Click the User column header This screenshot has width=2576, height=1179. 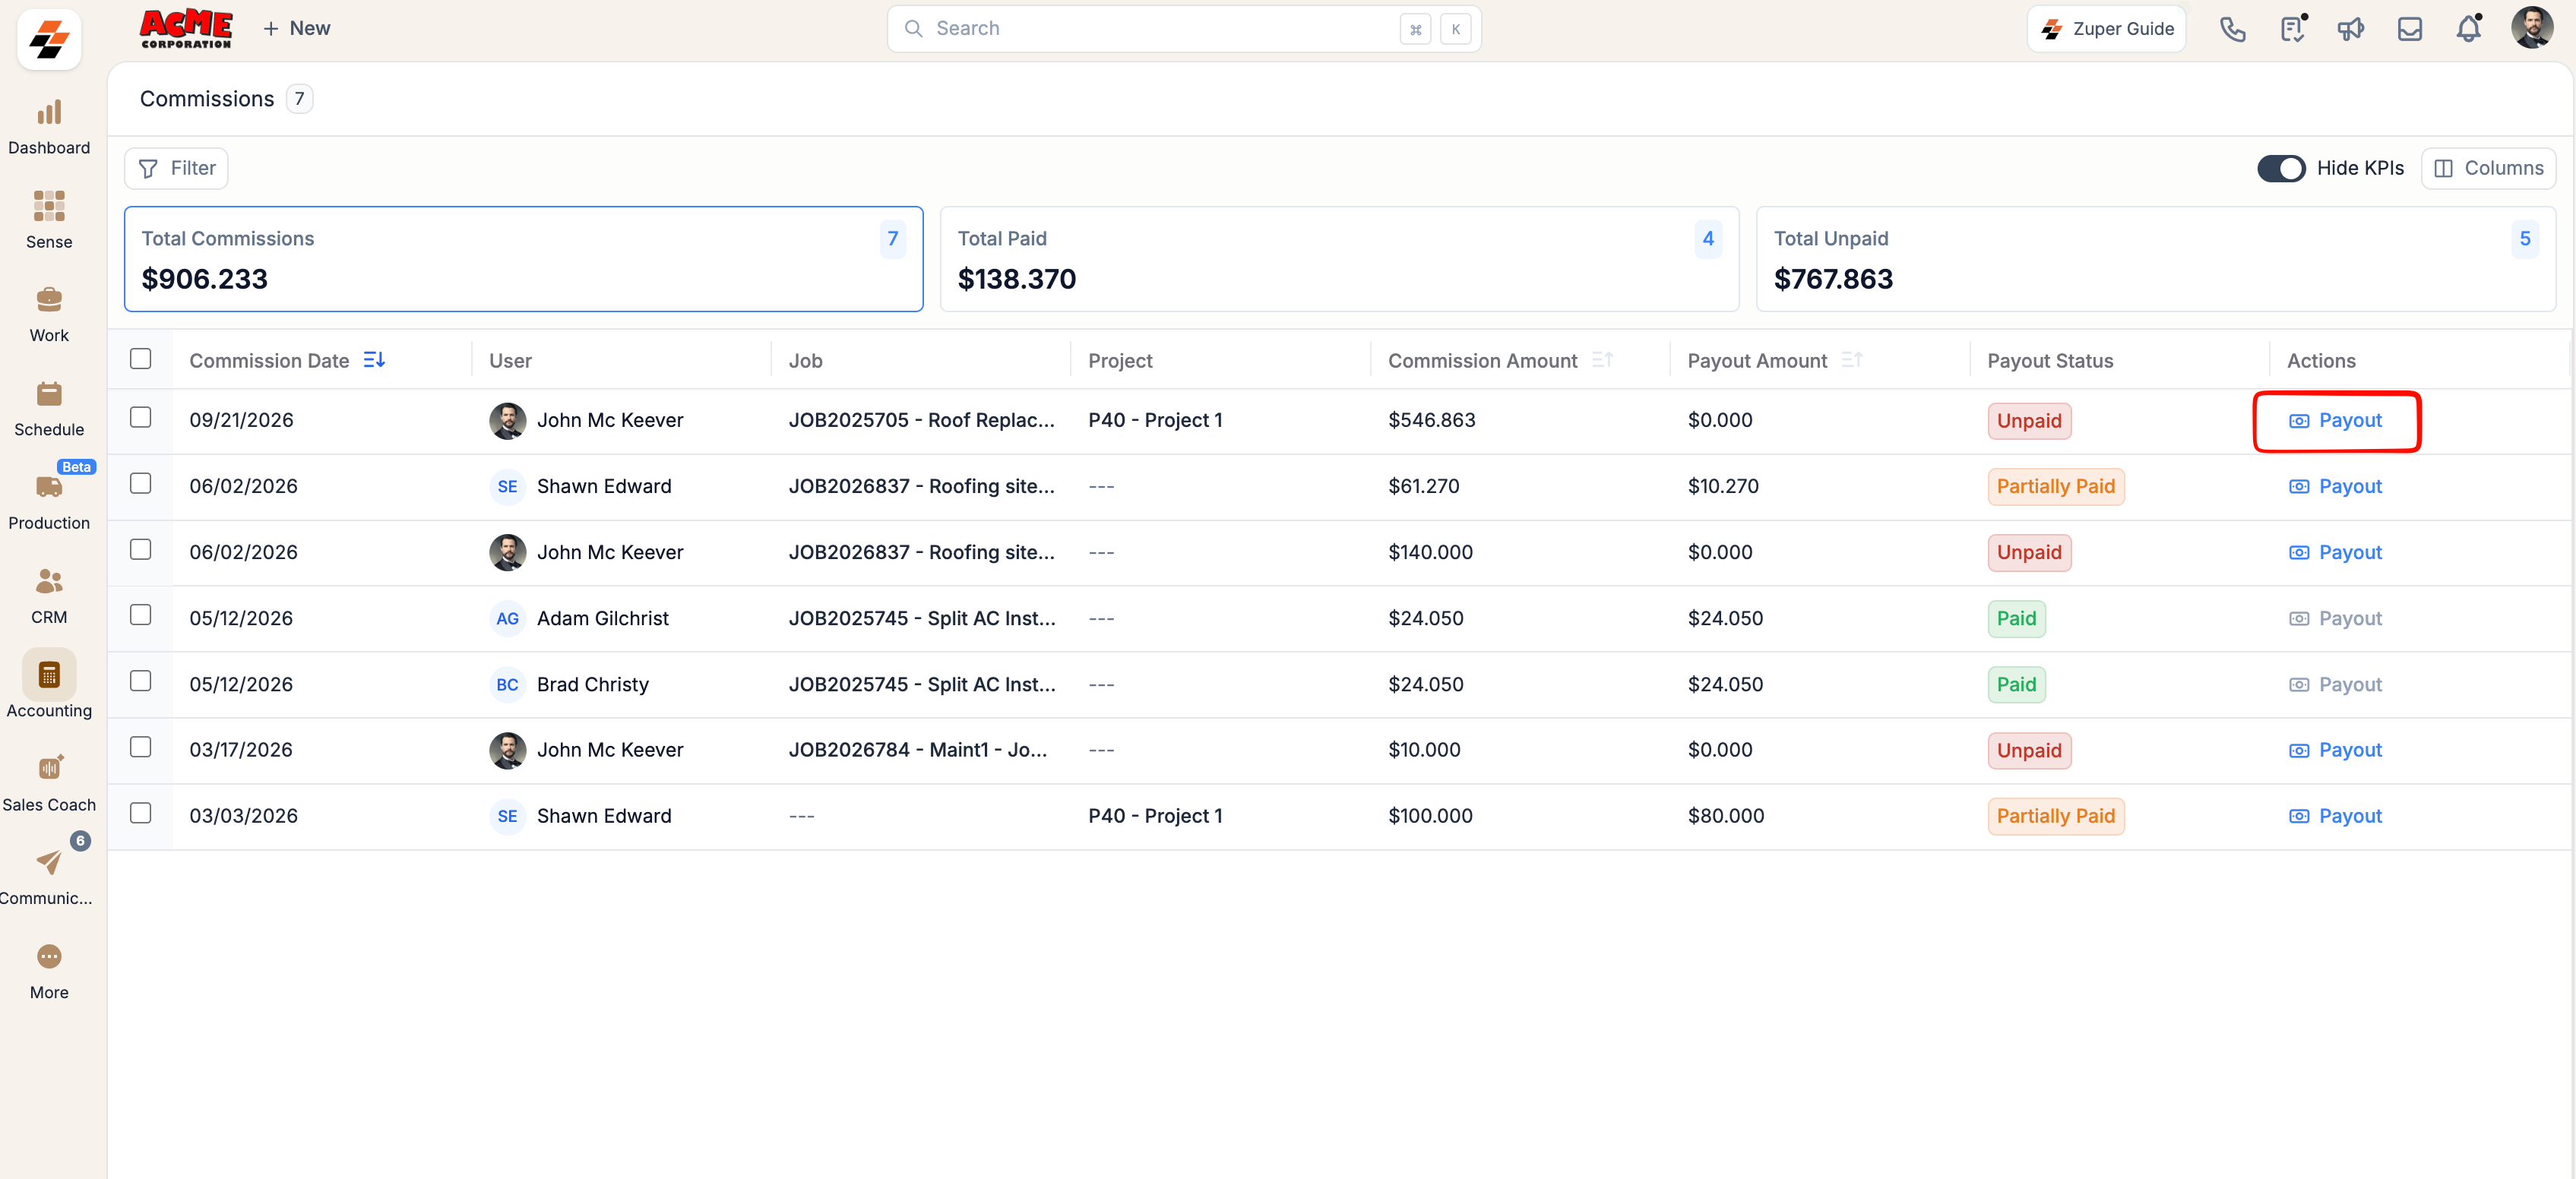510,361
